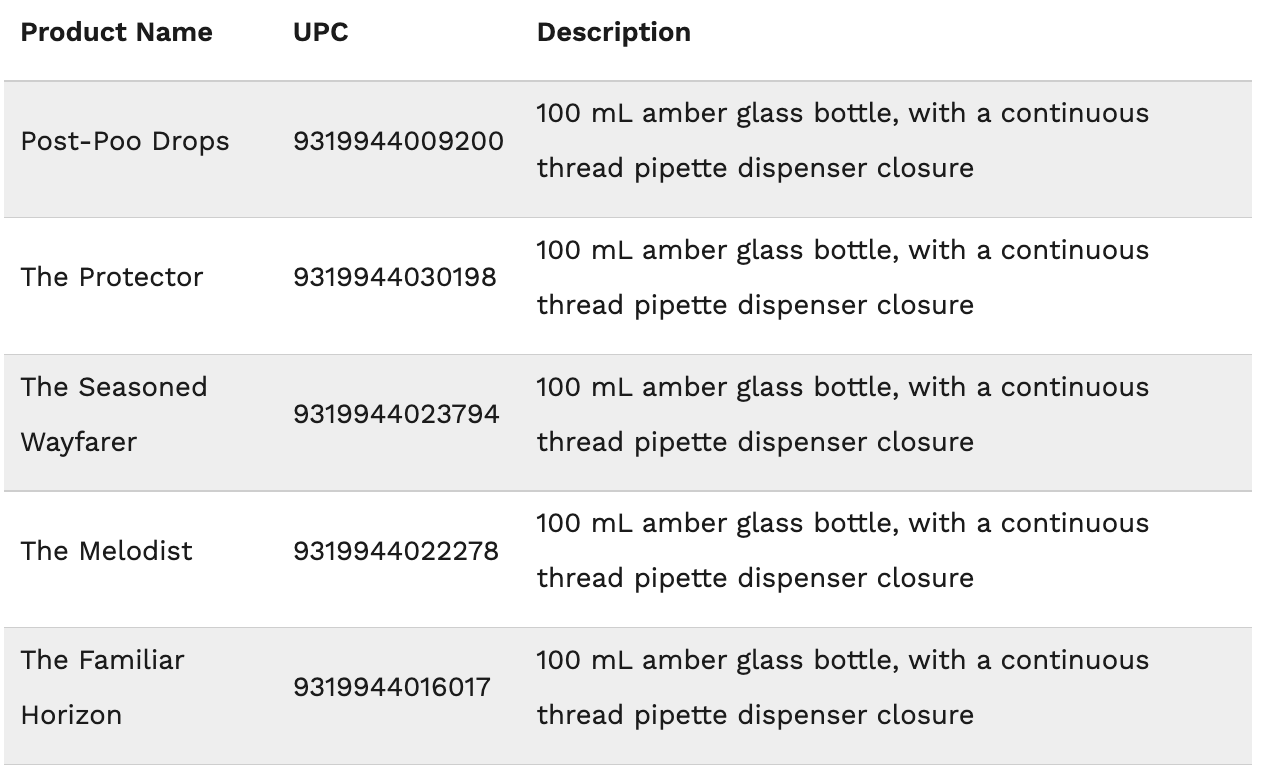Screen dimensions: 1270x780
Task: Click The Melodist product name
Action: (107, 551)
